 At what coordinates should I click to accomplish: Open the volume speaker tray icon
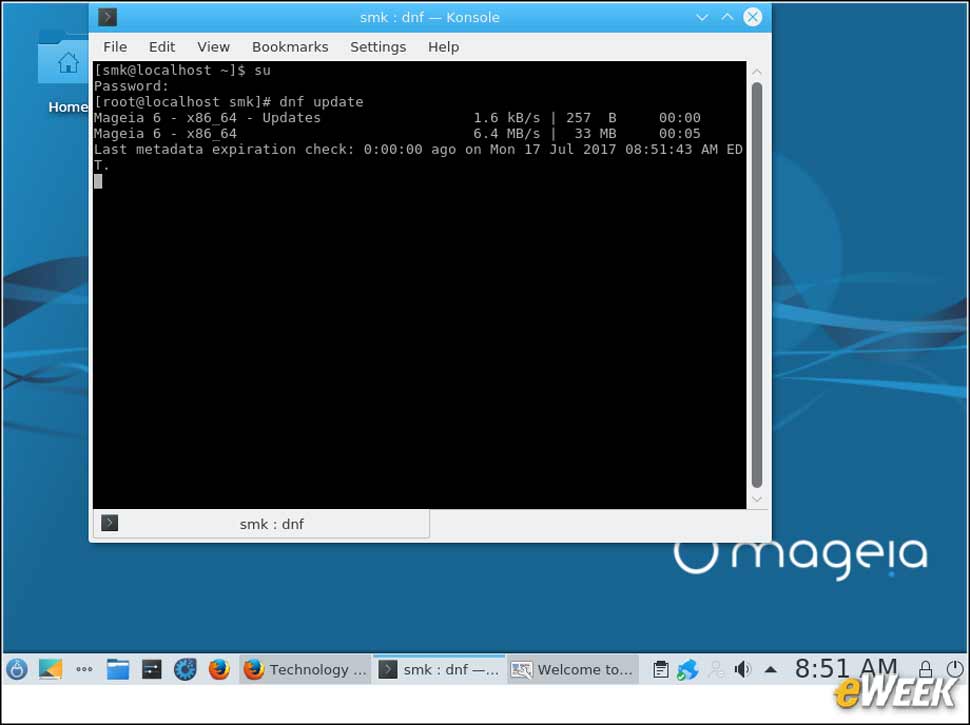coord(742,669)
